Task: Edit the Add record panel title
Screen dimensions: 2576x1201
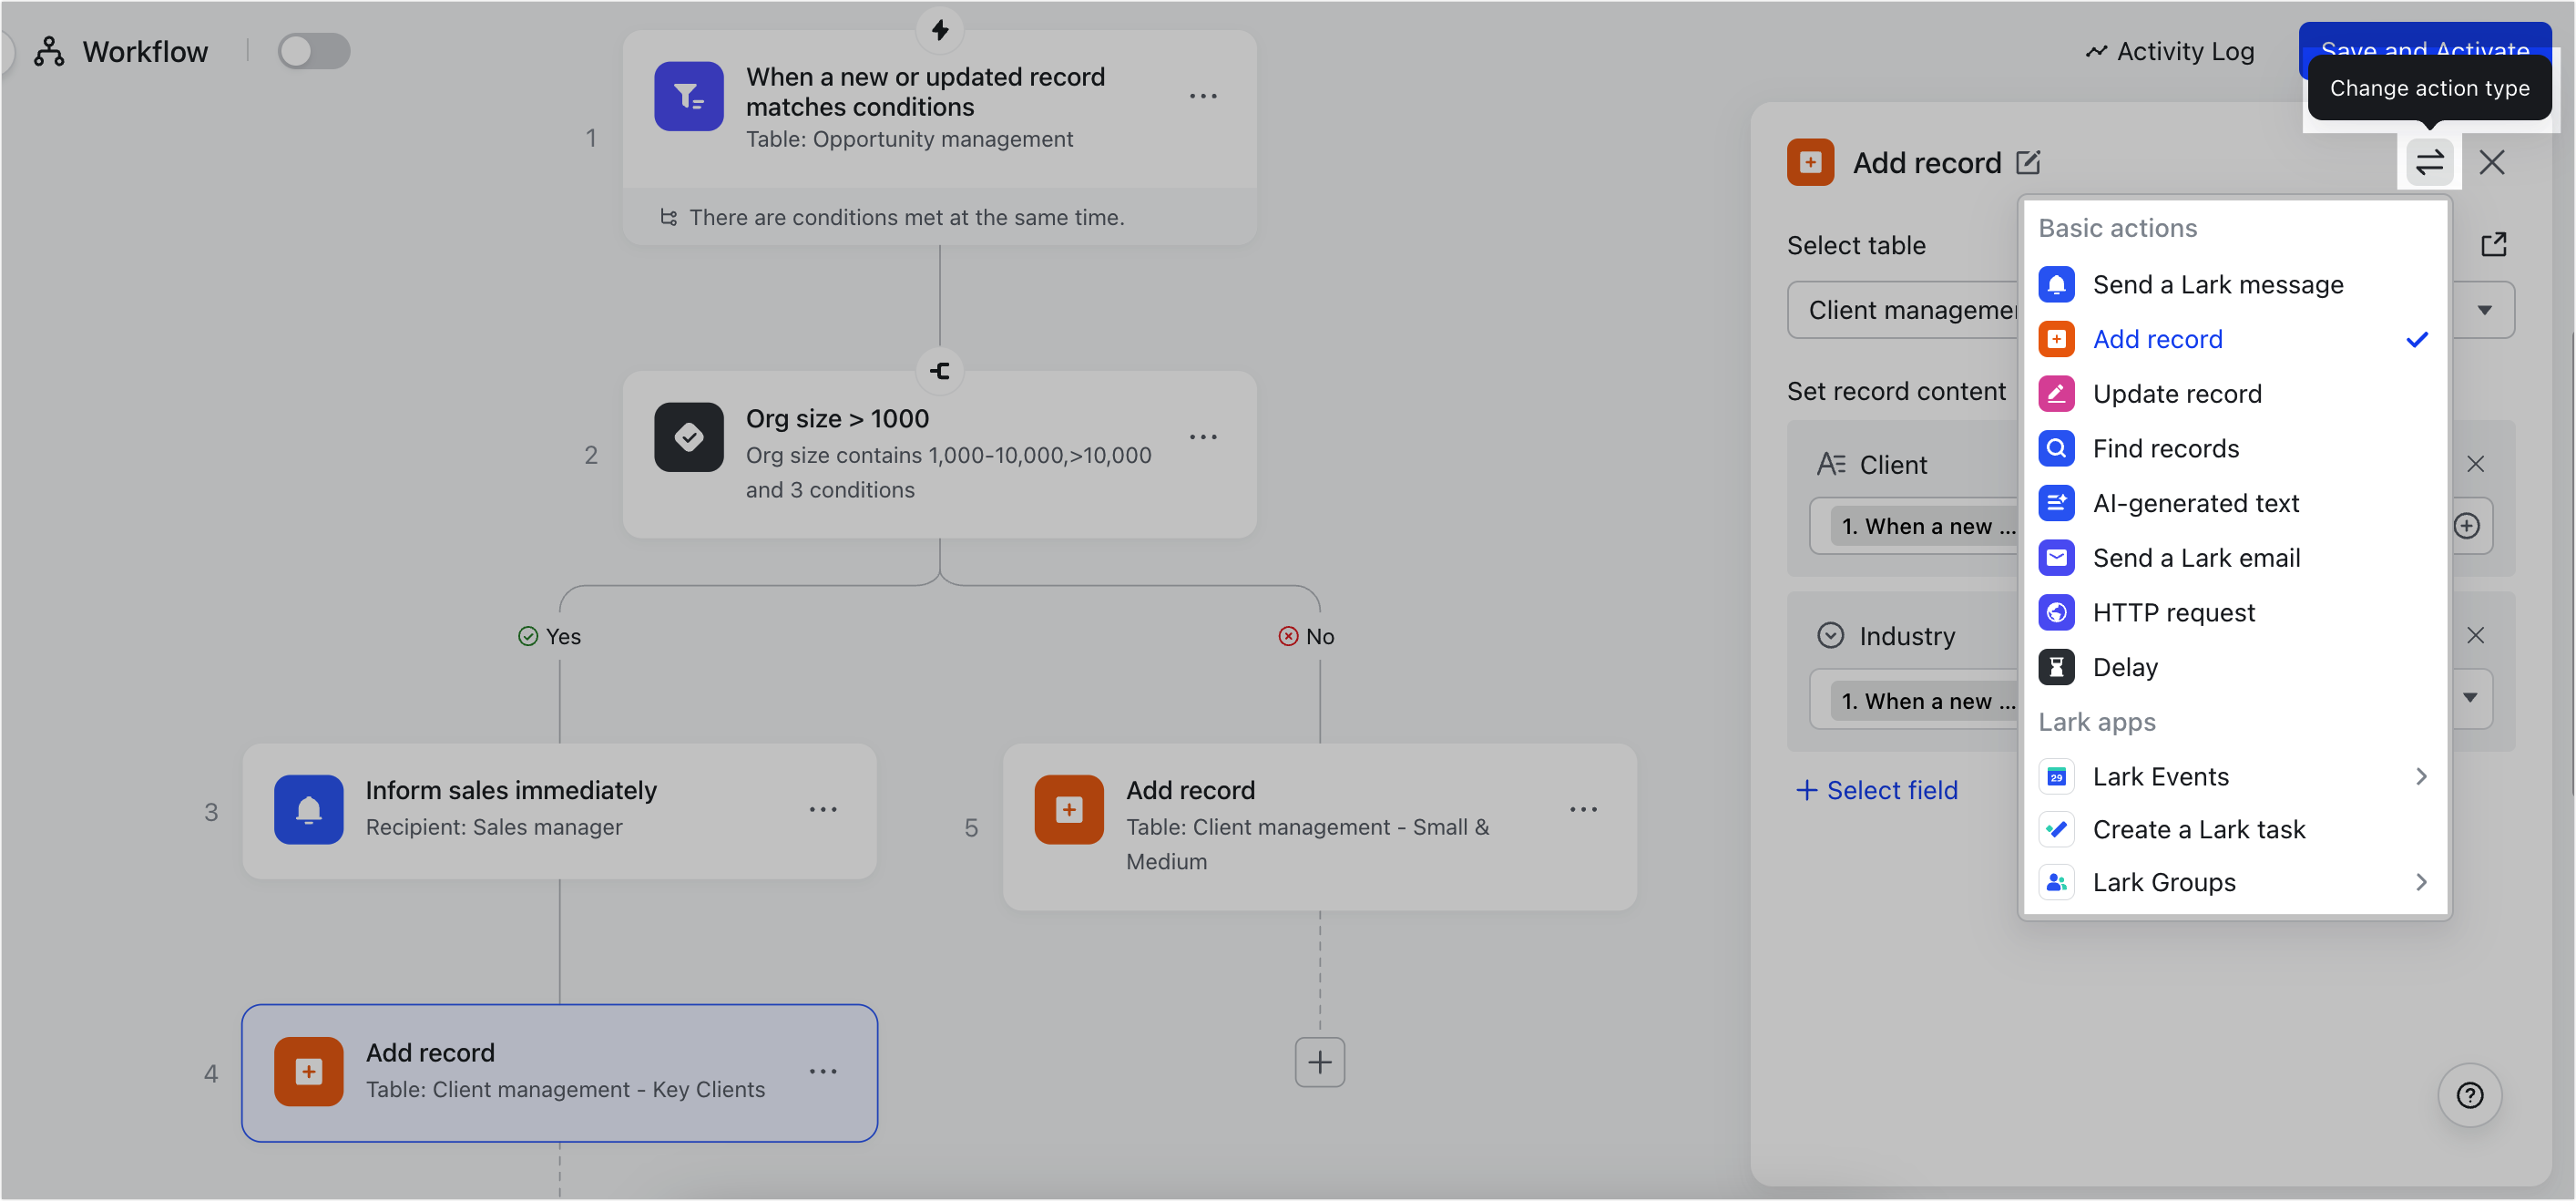Action: coord(2028,162)
